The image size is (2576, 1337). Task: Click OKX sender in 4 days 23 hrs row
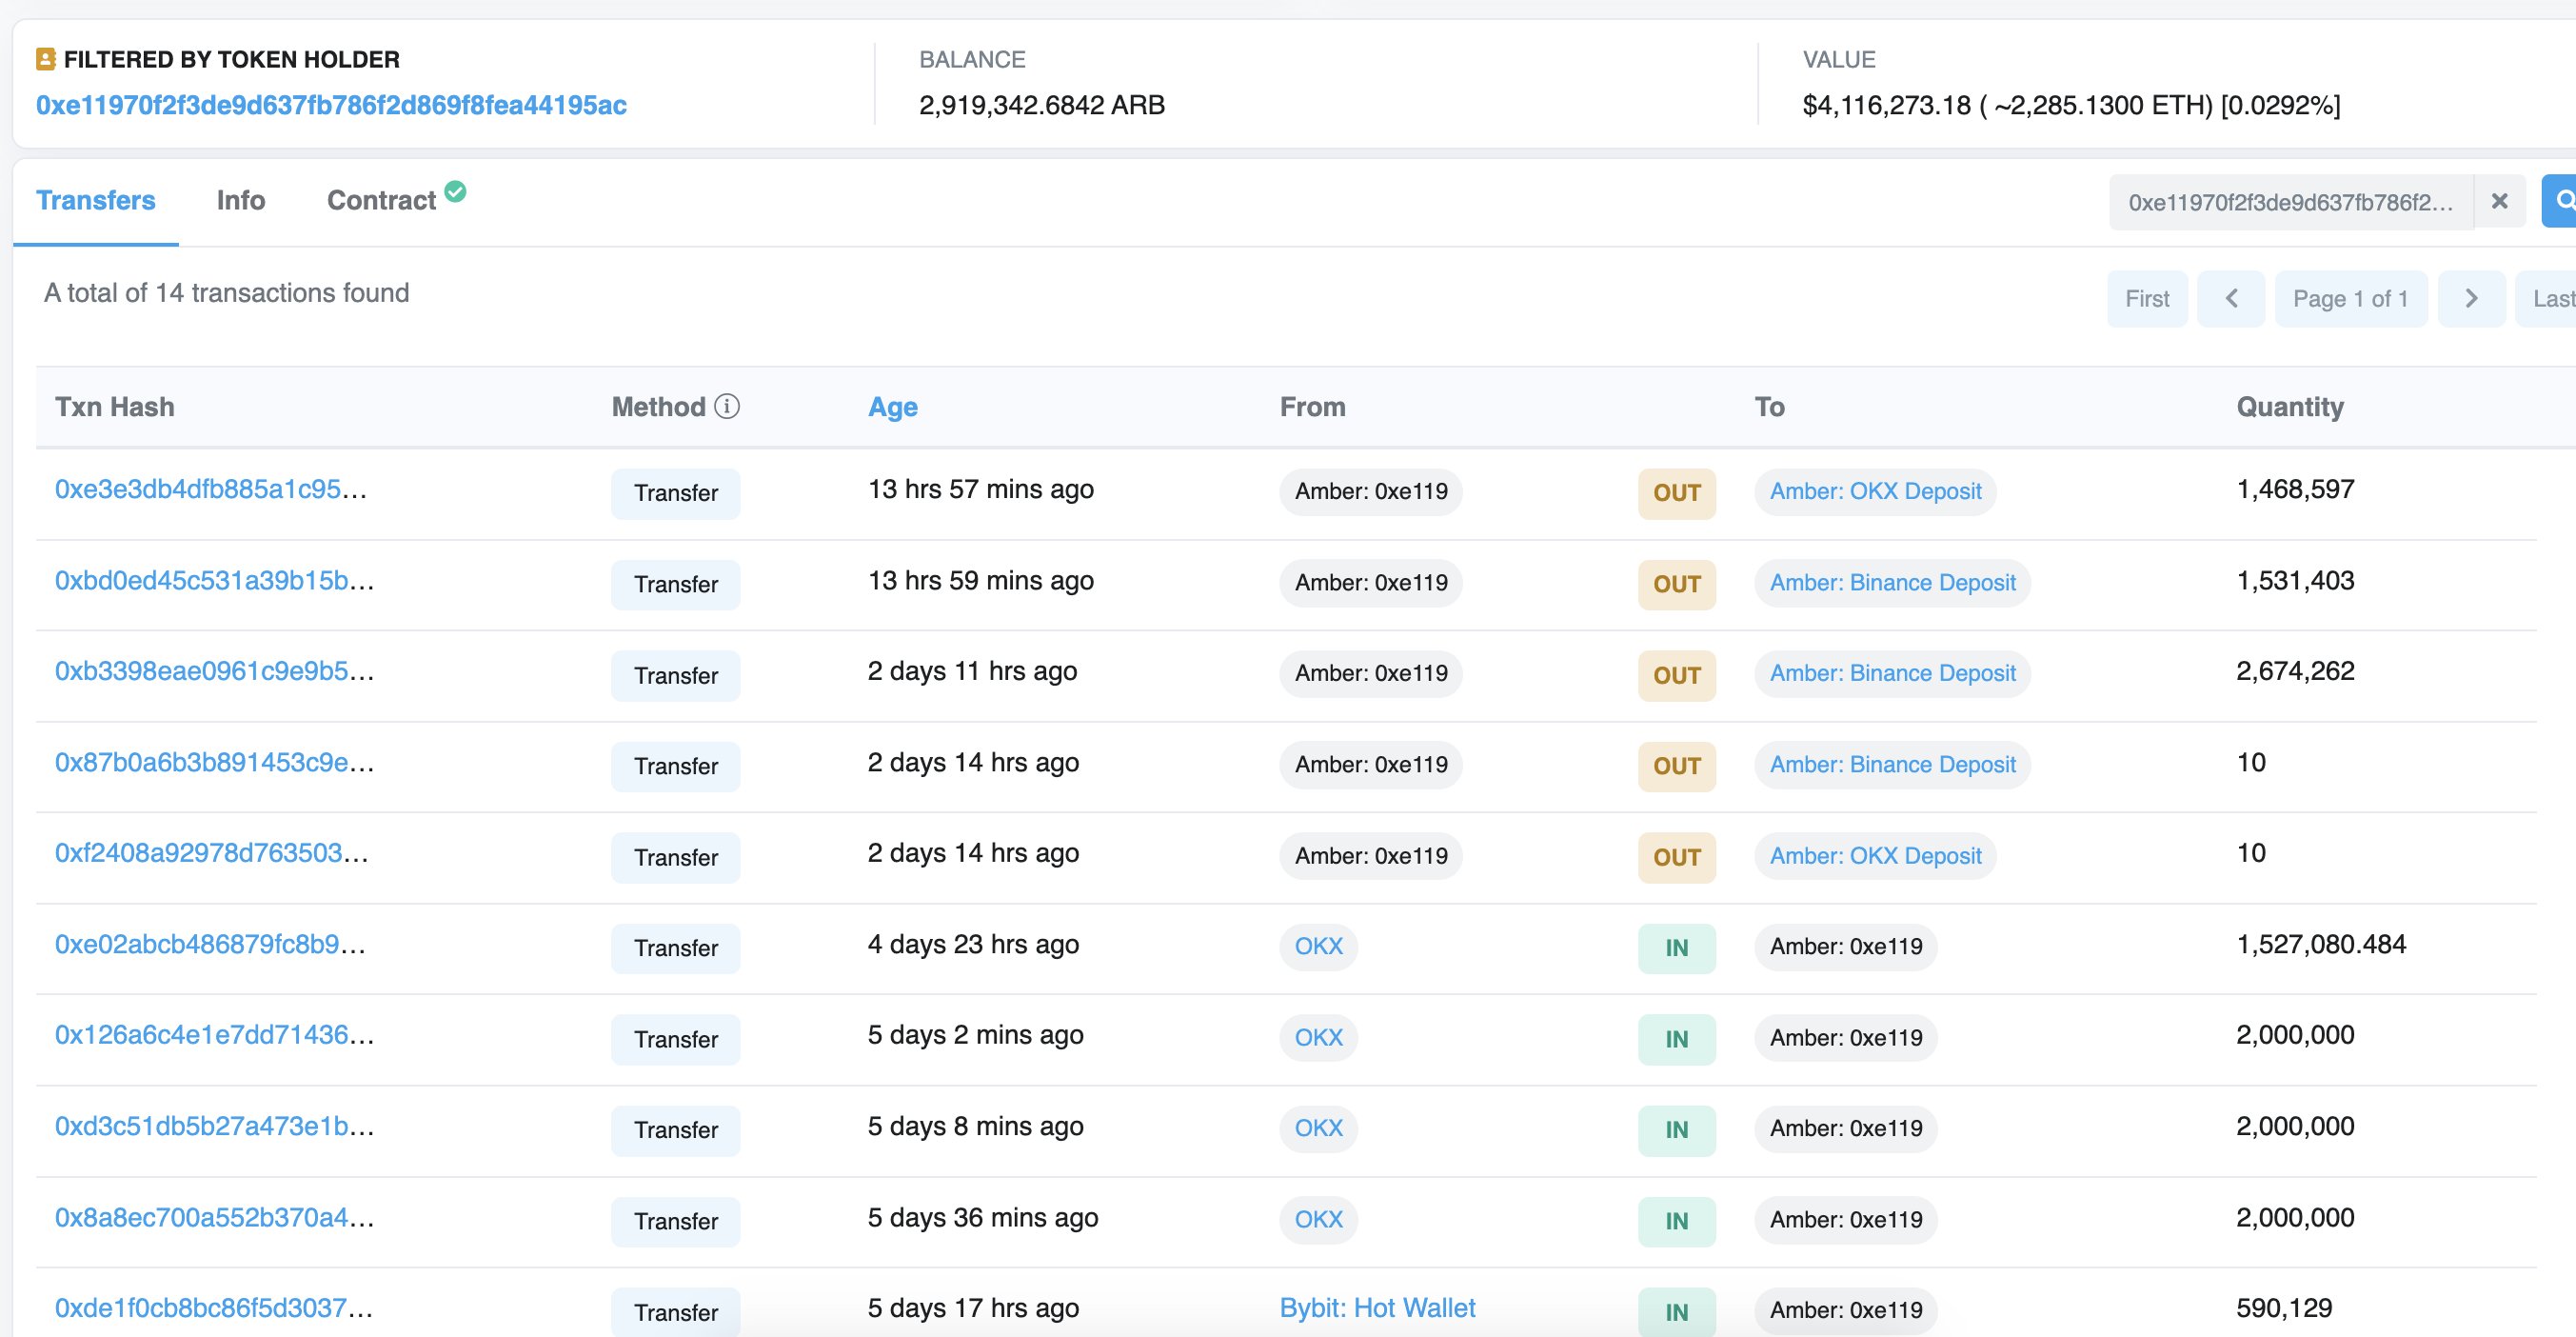pyautogui.click(x=1318, y=946)
